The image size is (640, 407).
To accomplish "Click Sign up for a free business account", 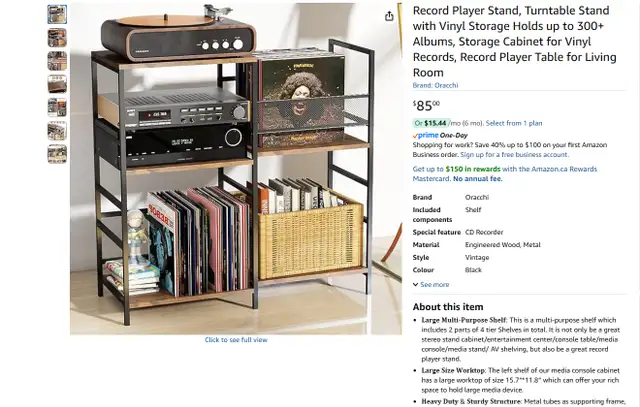I will coord(514,155).
